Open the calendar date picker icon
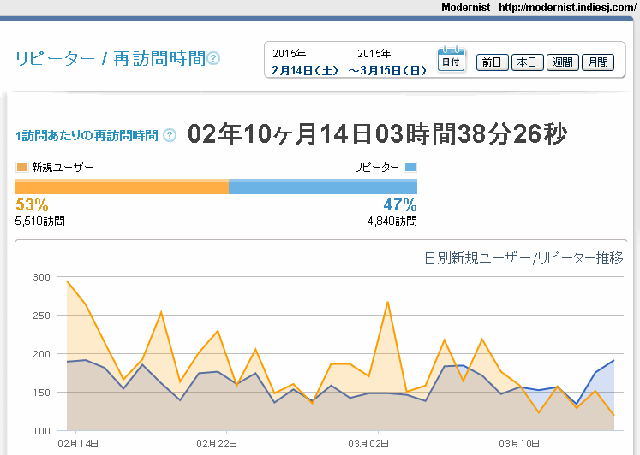 (x=451, y=60)
